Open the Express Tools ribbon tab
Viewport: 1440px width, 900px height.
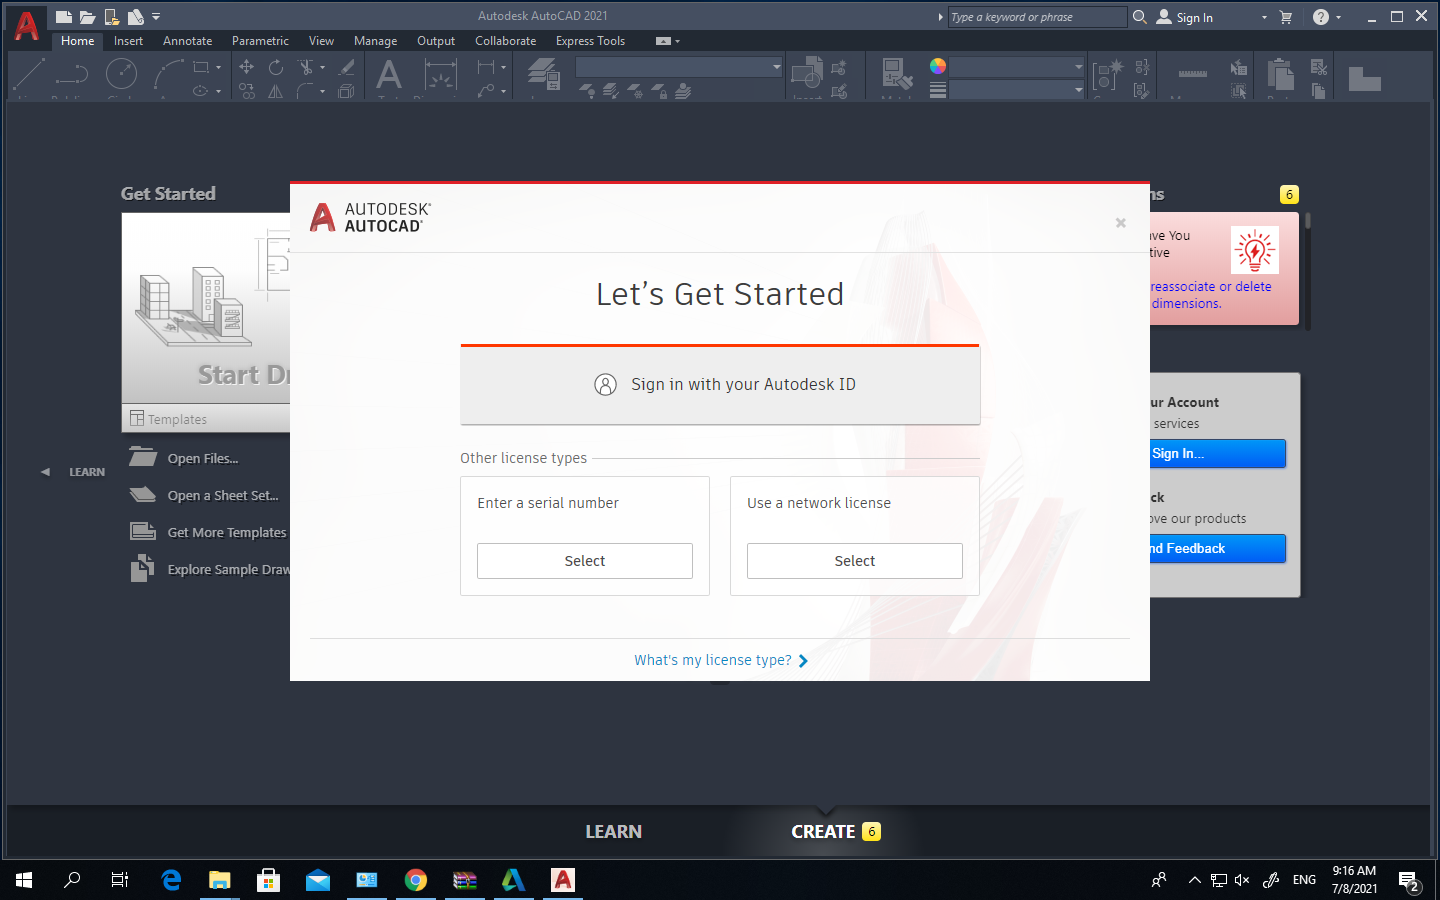590,41
